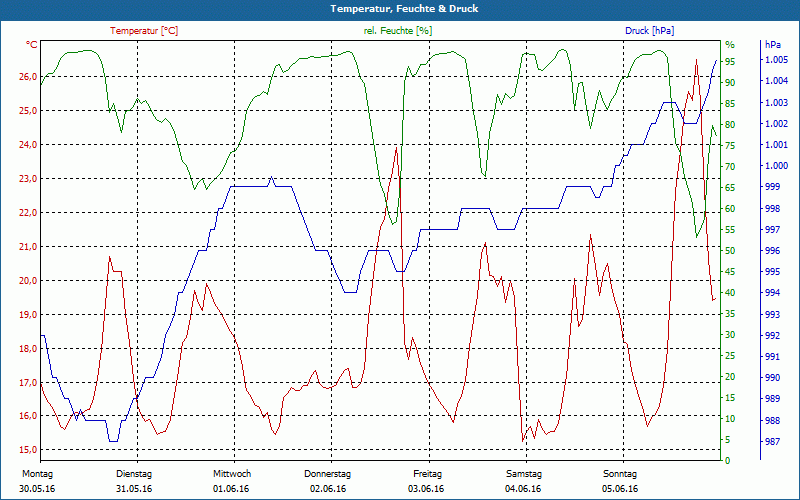Click the '16,0' temperature axis value

point(28,416)
